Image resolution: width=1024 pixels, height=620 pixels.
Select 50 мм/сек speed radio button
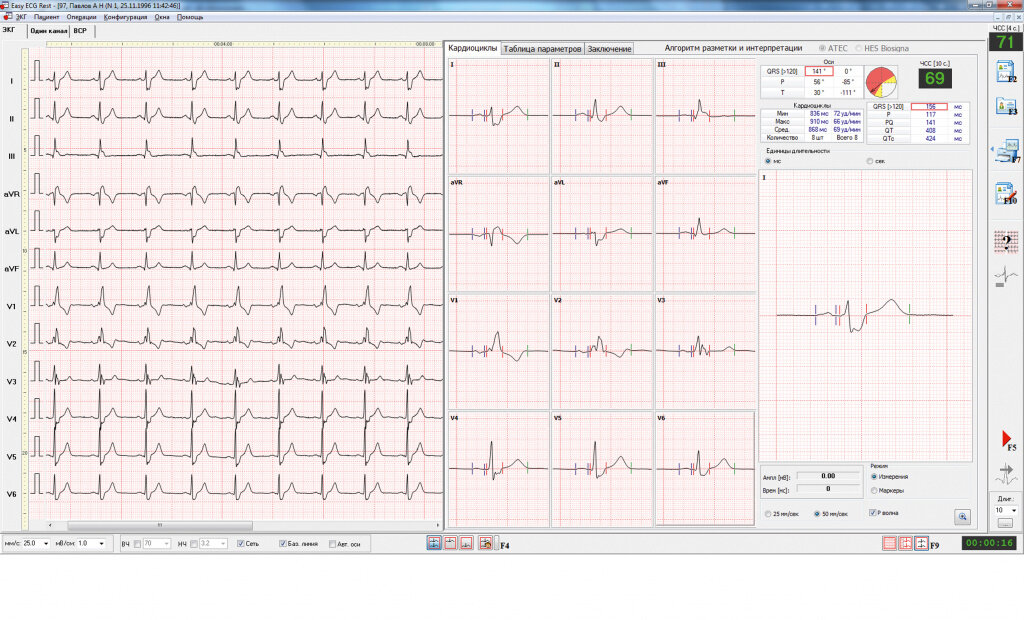point(817,514)
